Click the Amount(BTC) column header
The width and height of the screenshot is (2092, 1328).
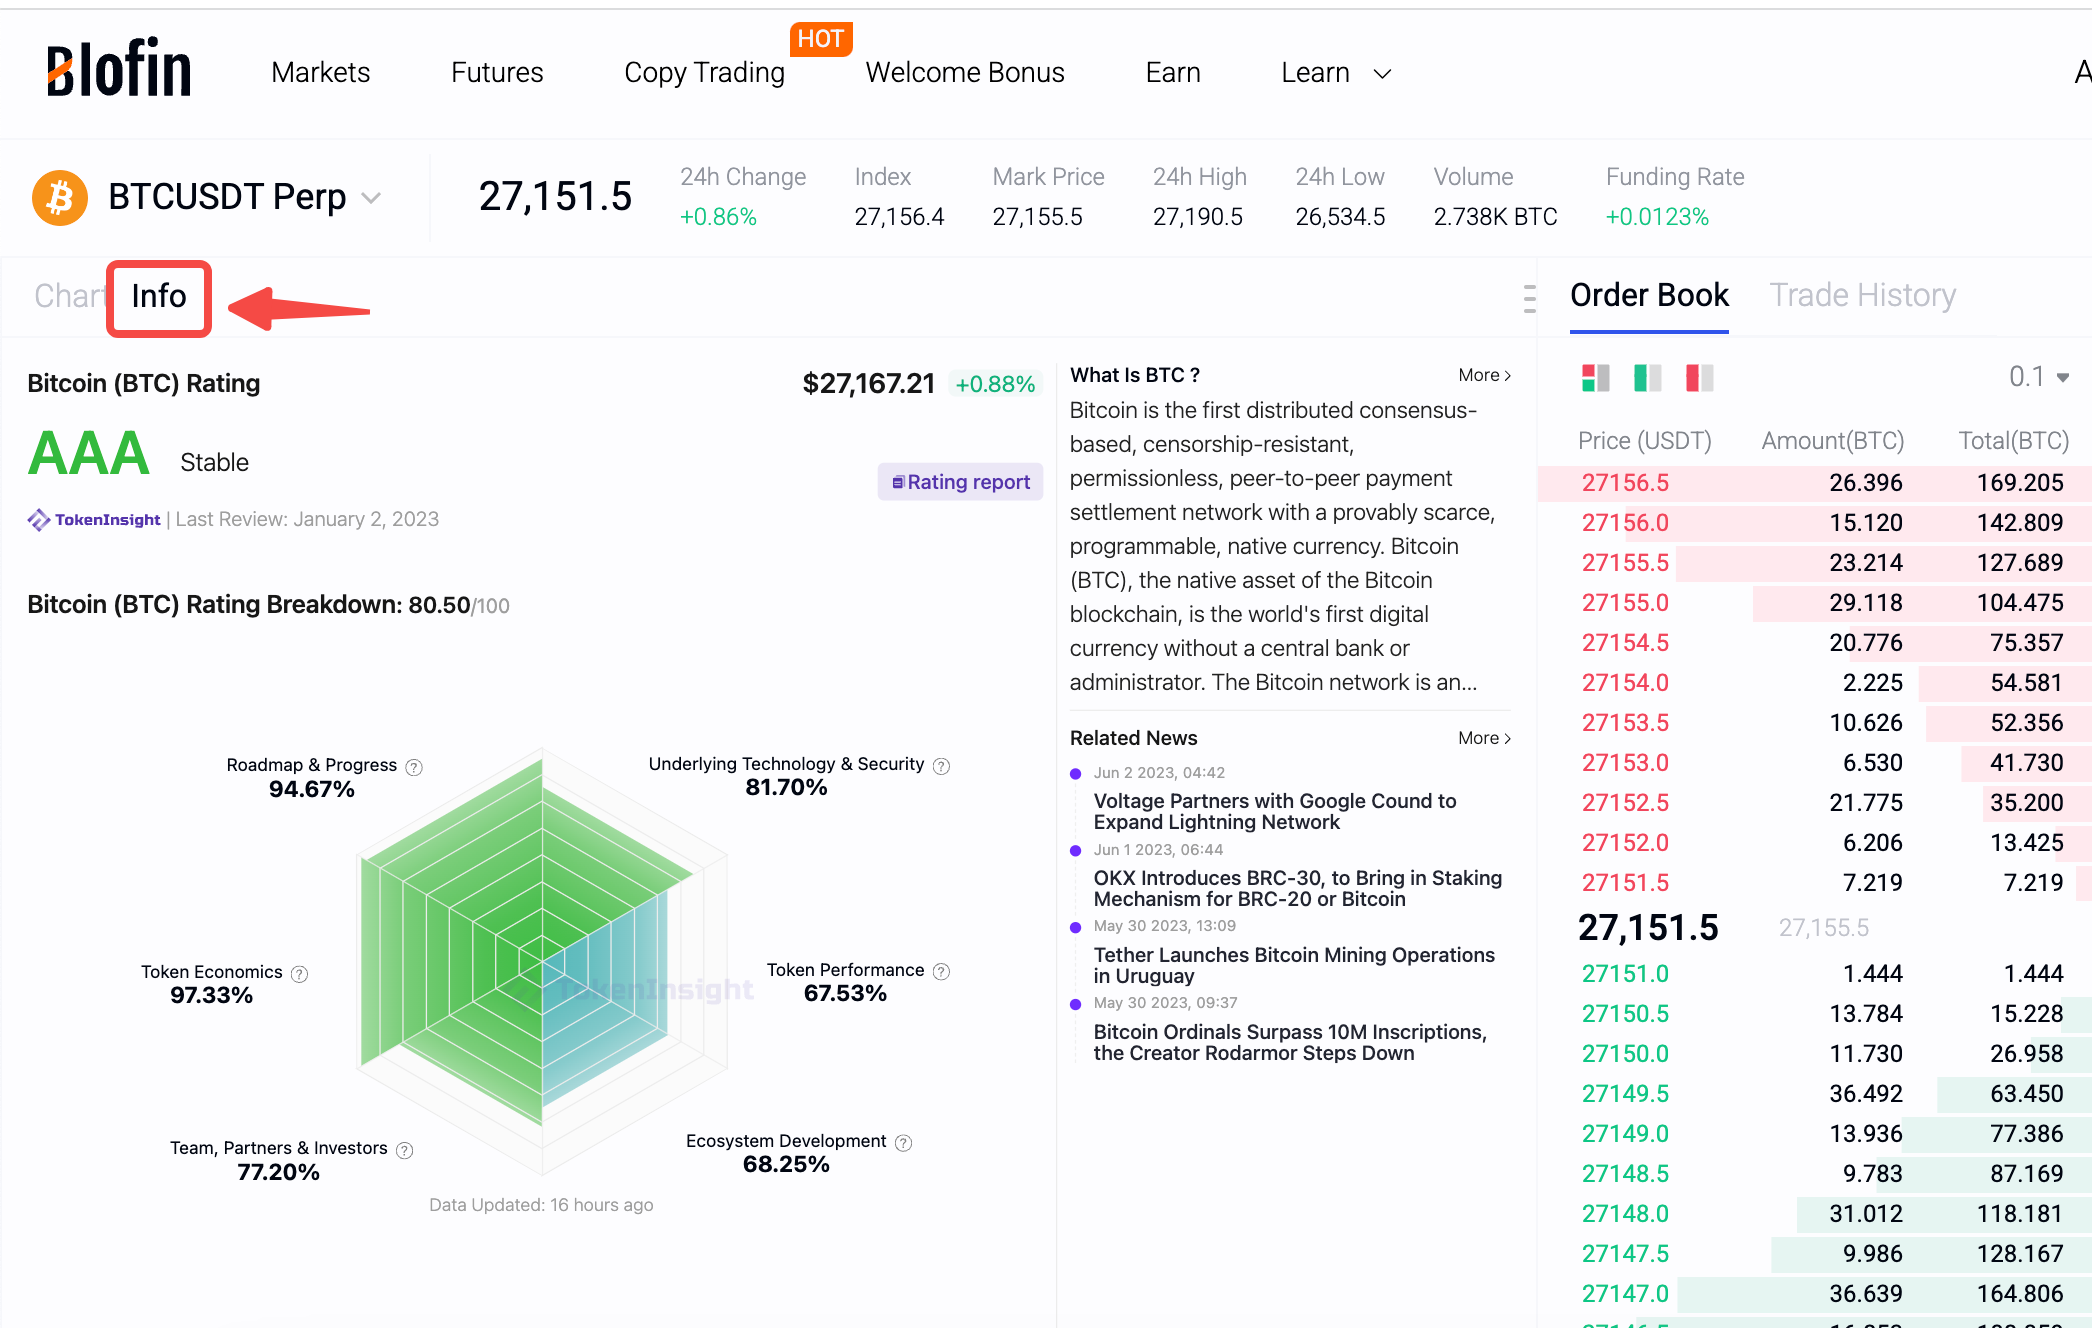pos(1832,441)
